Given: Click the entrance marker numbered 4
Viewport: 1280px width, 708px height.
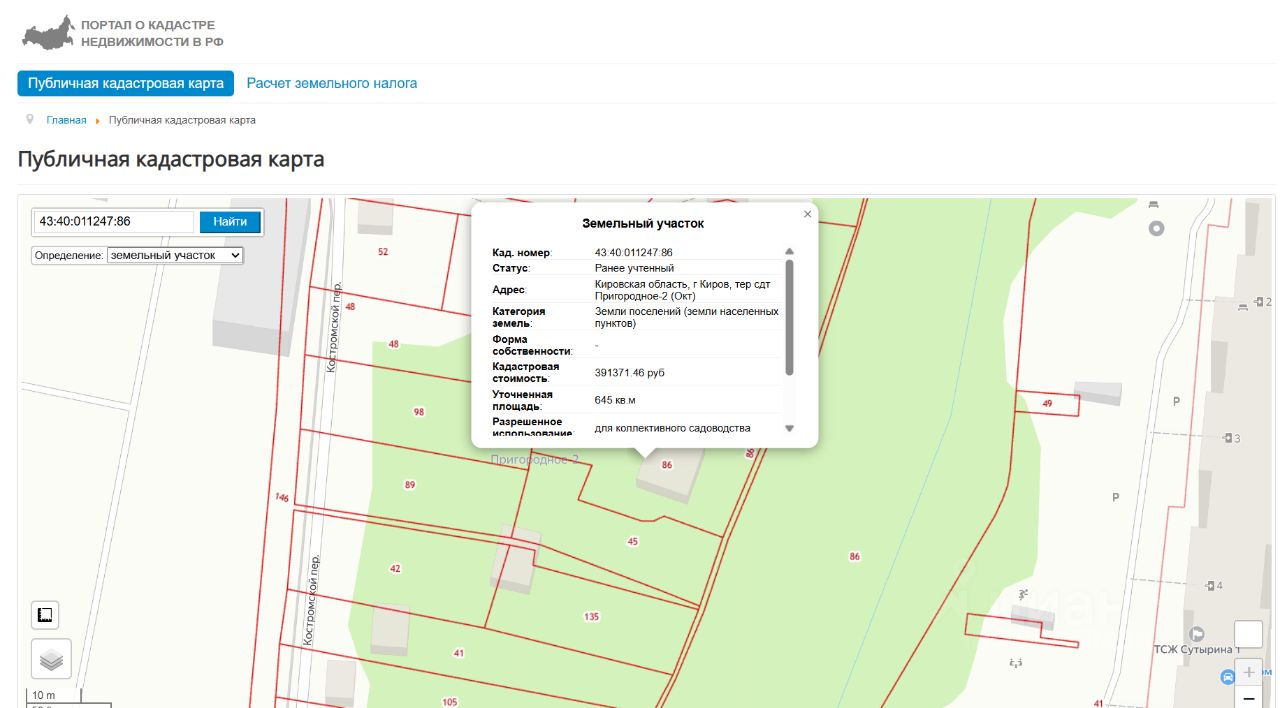Looking at the screenshot, I should [x=1215, y=585].
